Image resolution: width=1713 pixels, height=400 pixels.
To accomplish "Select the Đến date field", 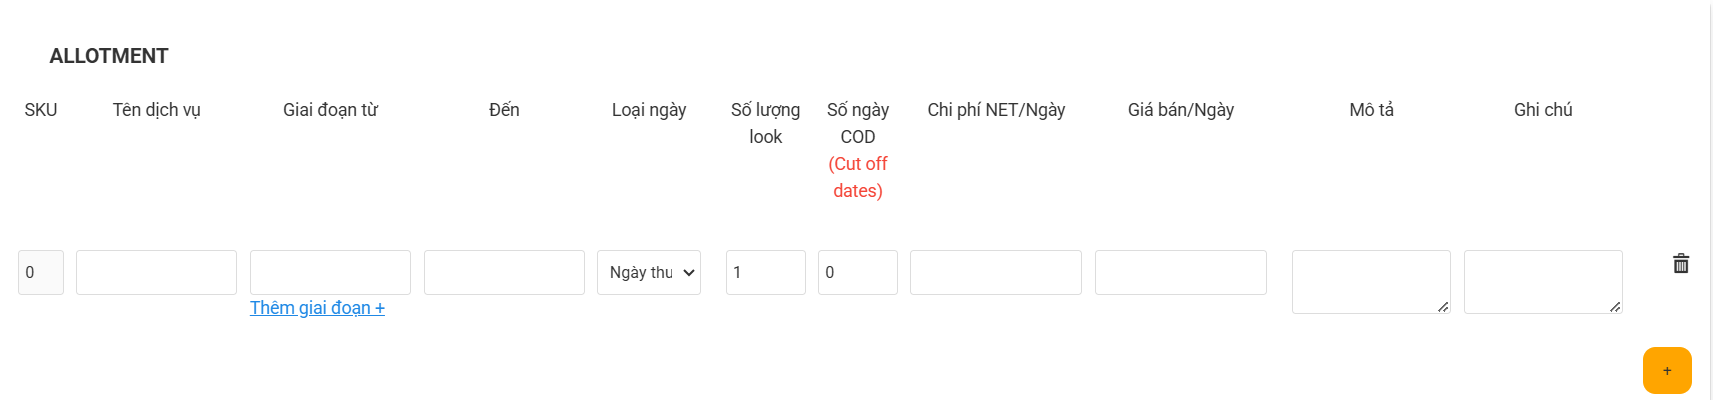I will [504, 272].
